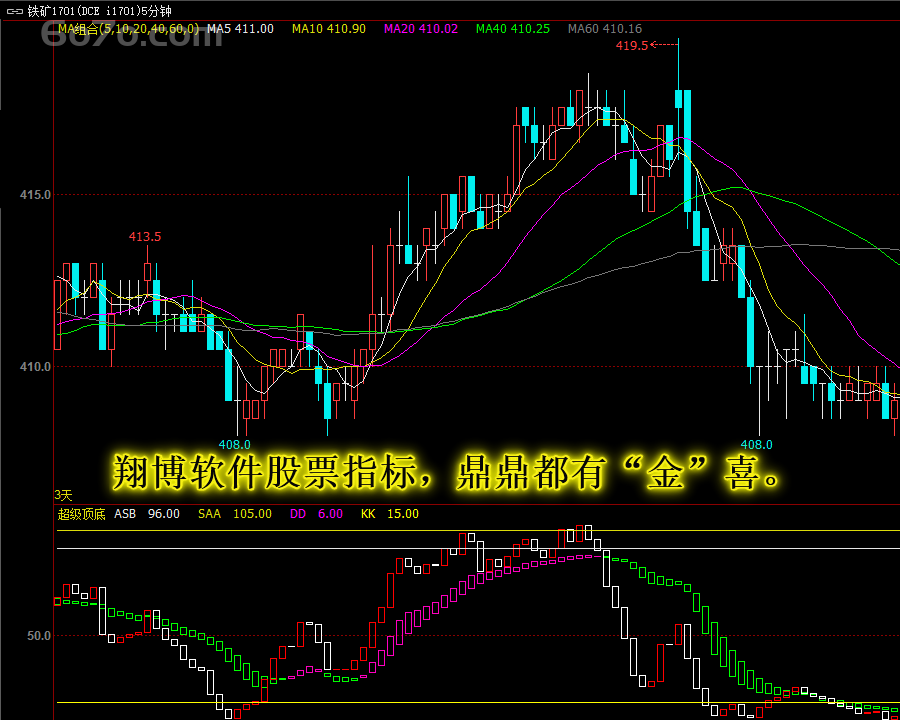Select the MA40 410.25 value
900x720 pixels.
pos(513,29)
